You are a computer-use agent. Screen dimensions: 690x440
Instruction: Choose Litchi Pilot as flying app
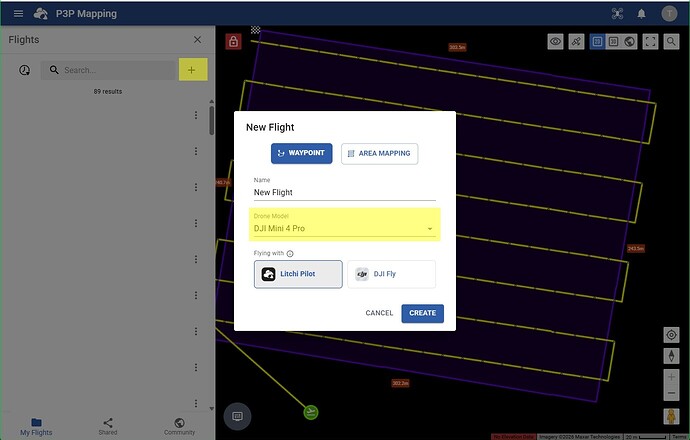298,274
